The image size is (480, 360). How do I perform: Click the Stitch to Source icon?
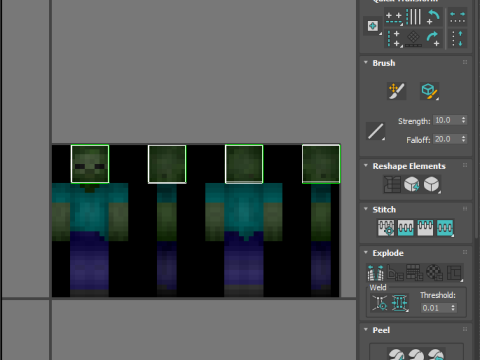425,228
